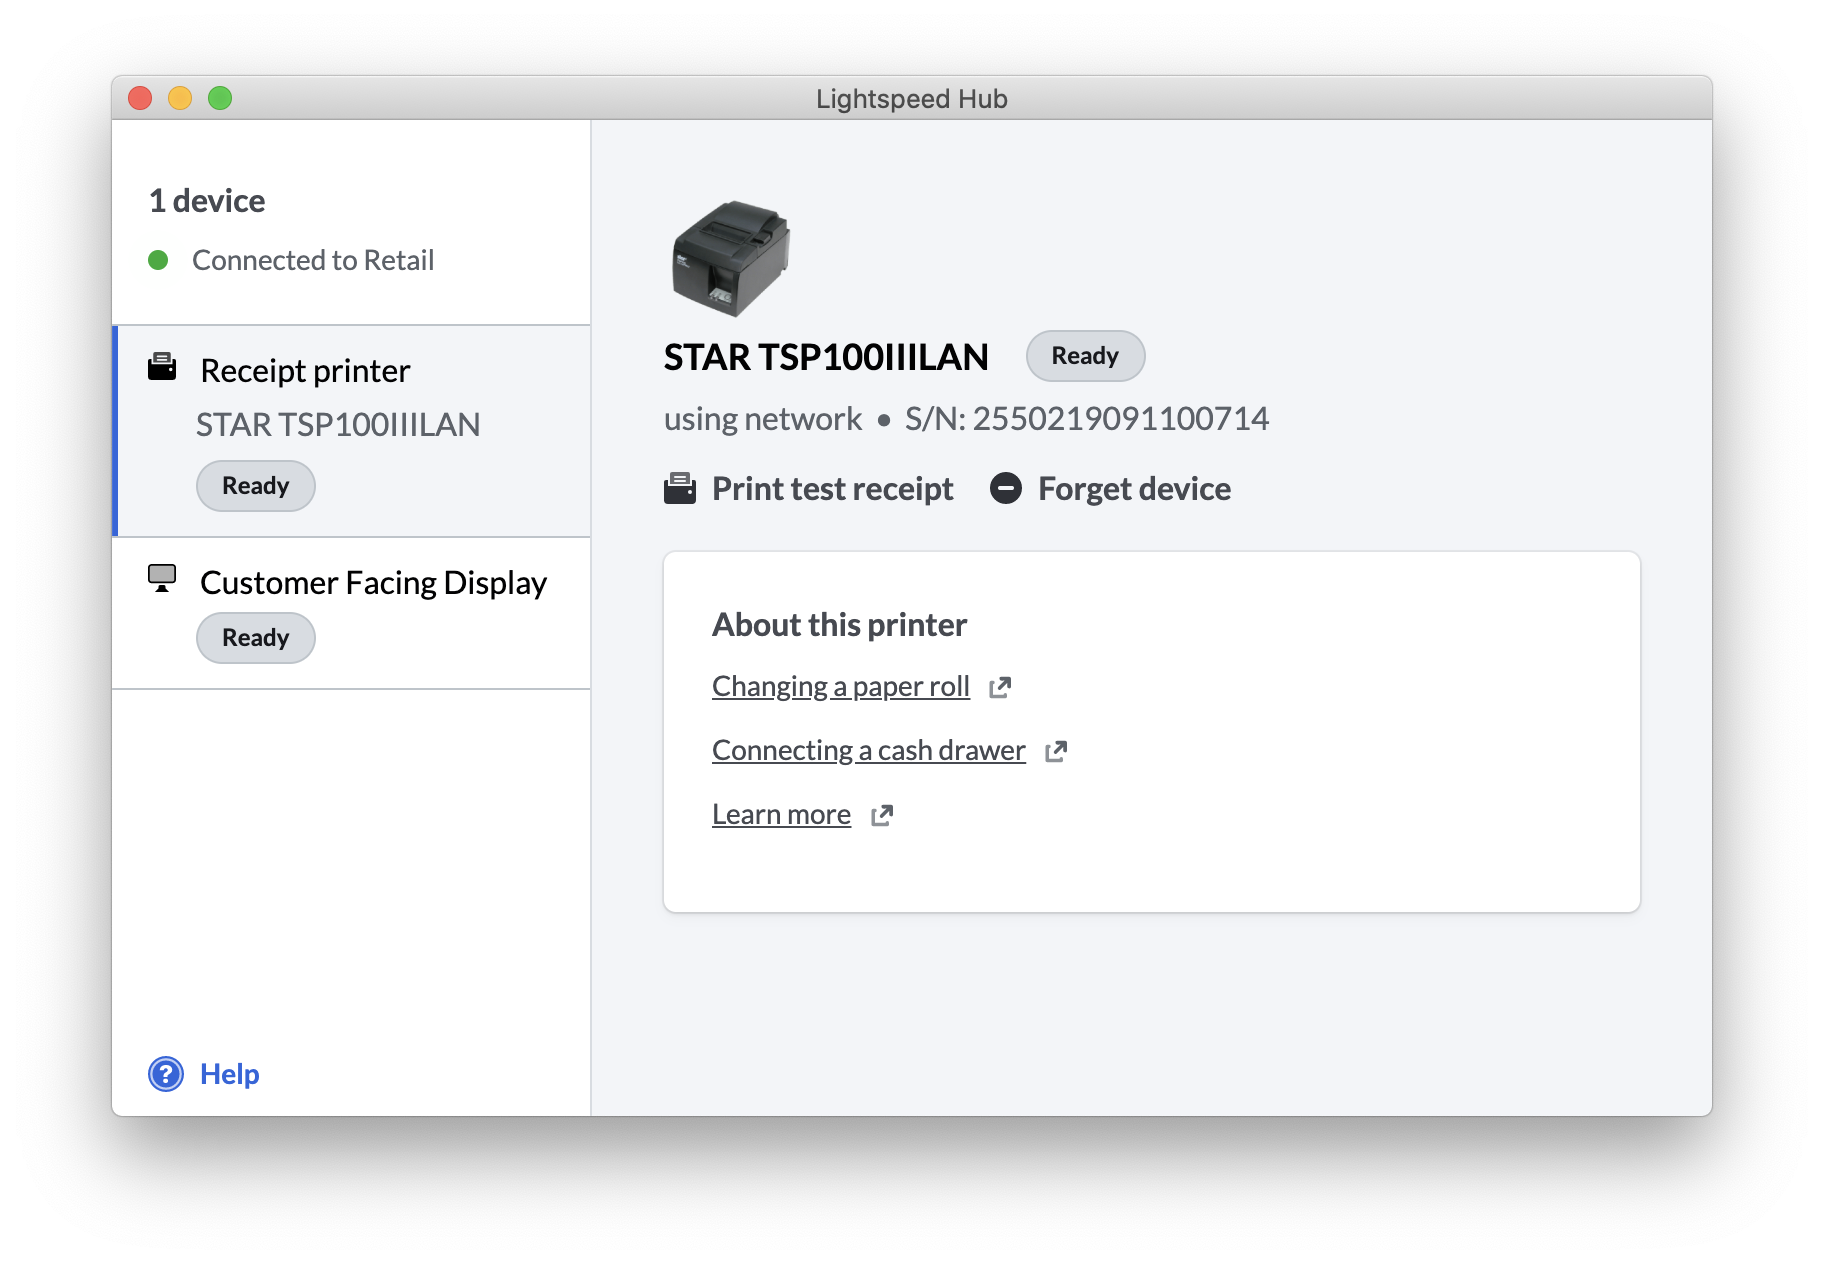Click the blue question mark Help icon
Viewport: 1824px width, 1264px height.
(x=166, y=1074)
